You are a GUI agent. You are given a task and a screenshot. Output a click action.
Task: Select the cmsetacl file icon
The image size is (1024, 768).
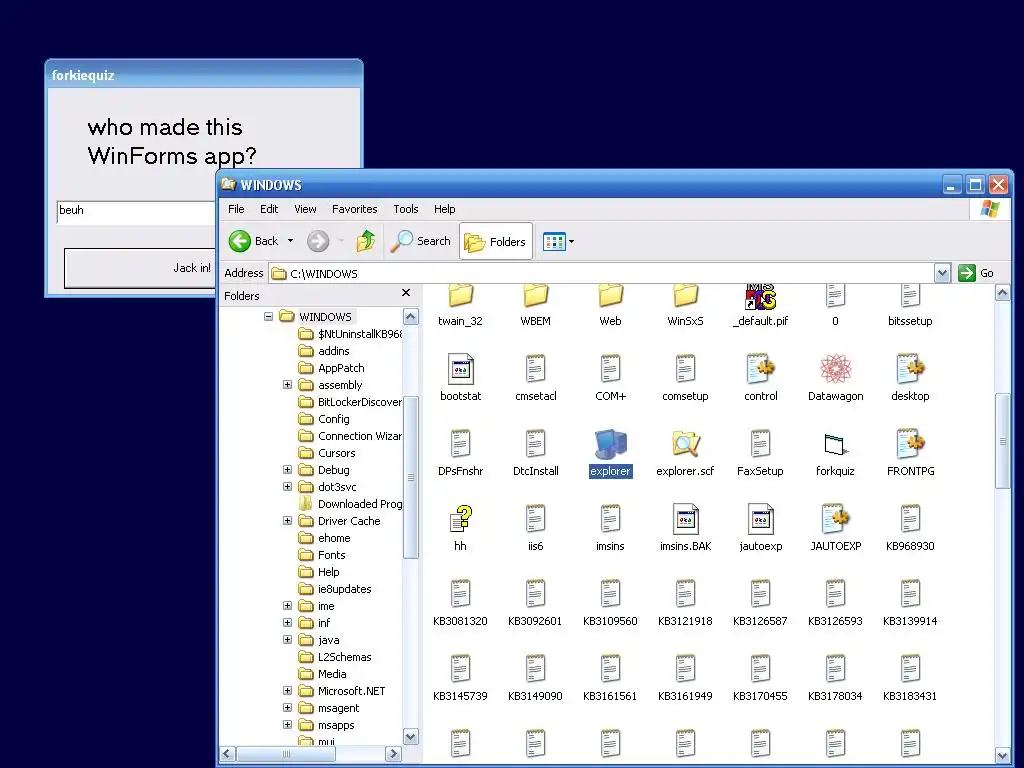[x=536, y=369]
